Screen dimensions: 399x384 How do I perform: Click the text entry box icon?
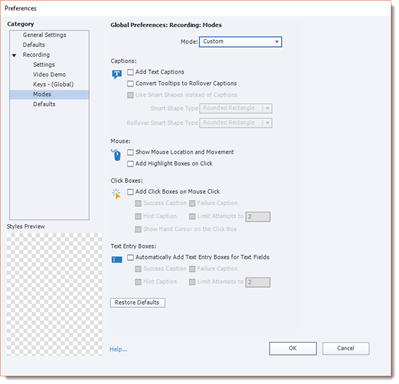coord(117,259)
